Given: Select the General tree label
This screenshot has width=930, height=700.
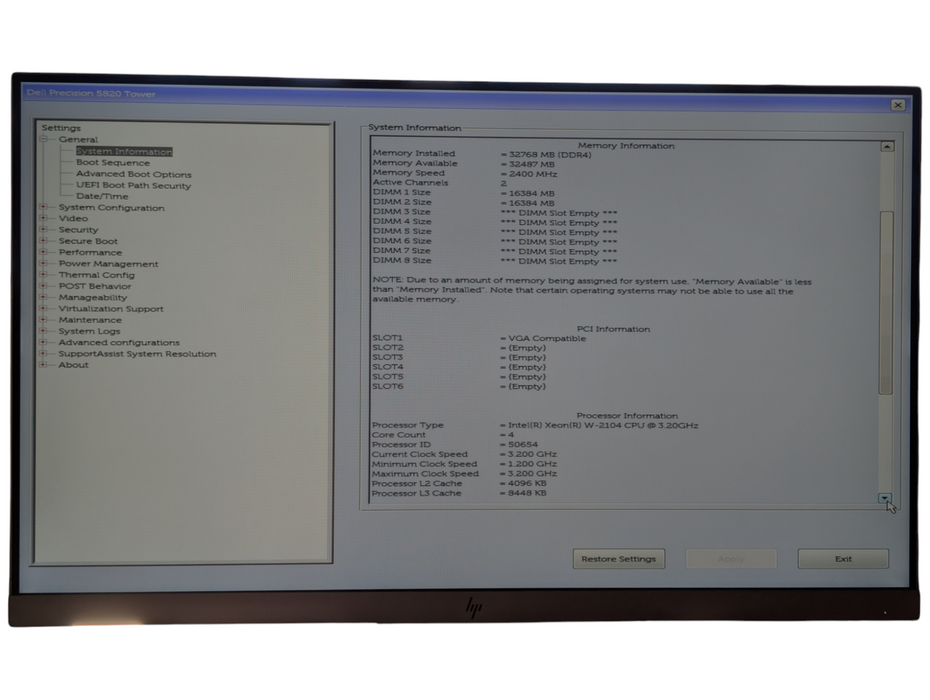Looking at the screenshot, I should click(x=78, y=139).
